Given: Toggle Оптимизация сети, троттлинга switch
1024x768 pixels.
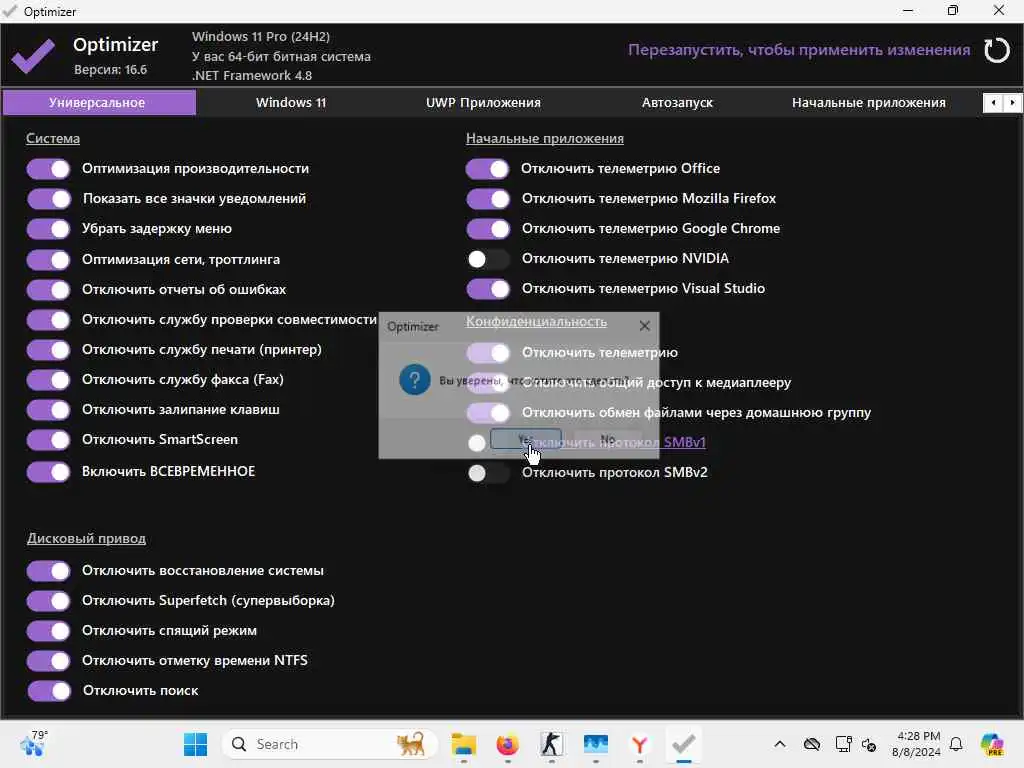Looking at the screenshot, I should click(48, 260).
